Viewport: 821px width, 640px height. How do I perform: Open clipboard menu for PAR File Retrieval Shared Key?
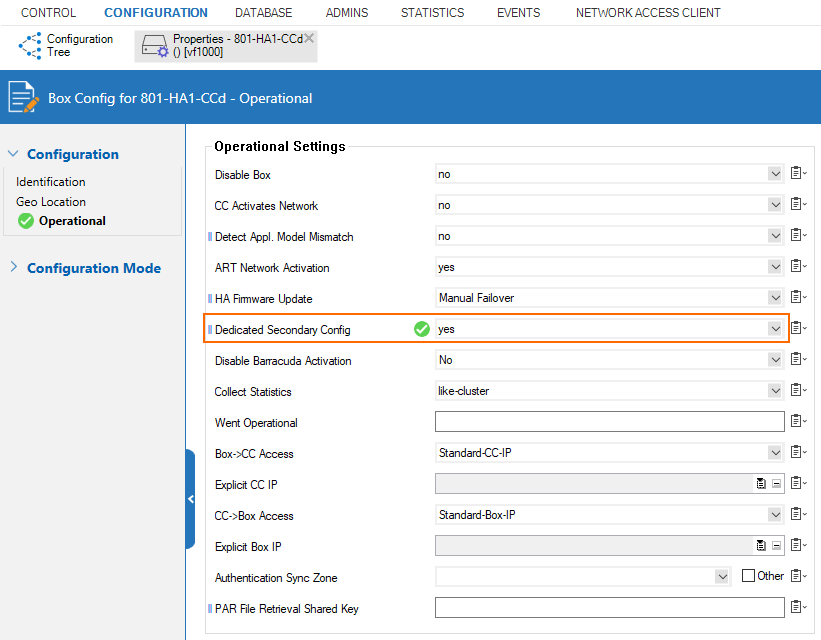(x=798, y=606)
